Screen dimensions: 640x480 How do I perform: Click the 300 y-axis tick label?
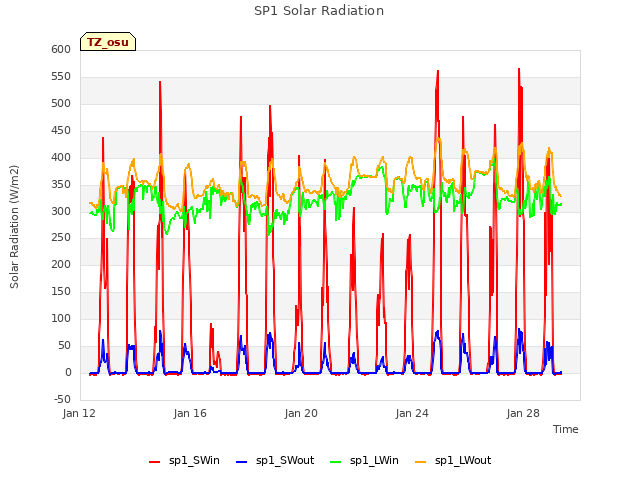point(61,211)
